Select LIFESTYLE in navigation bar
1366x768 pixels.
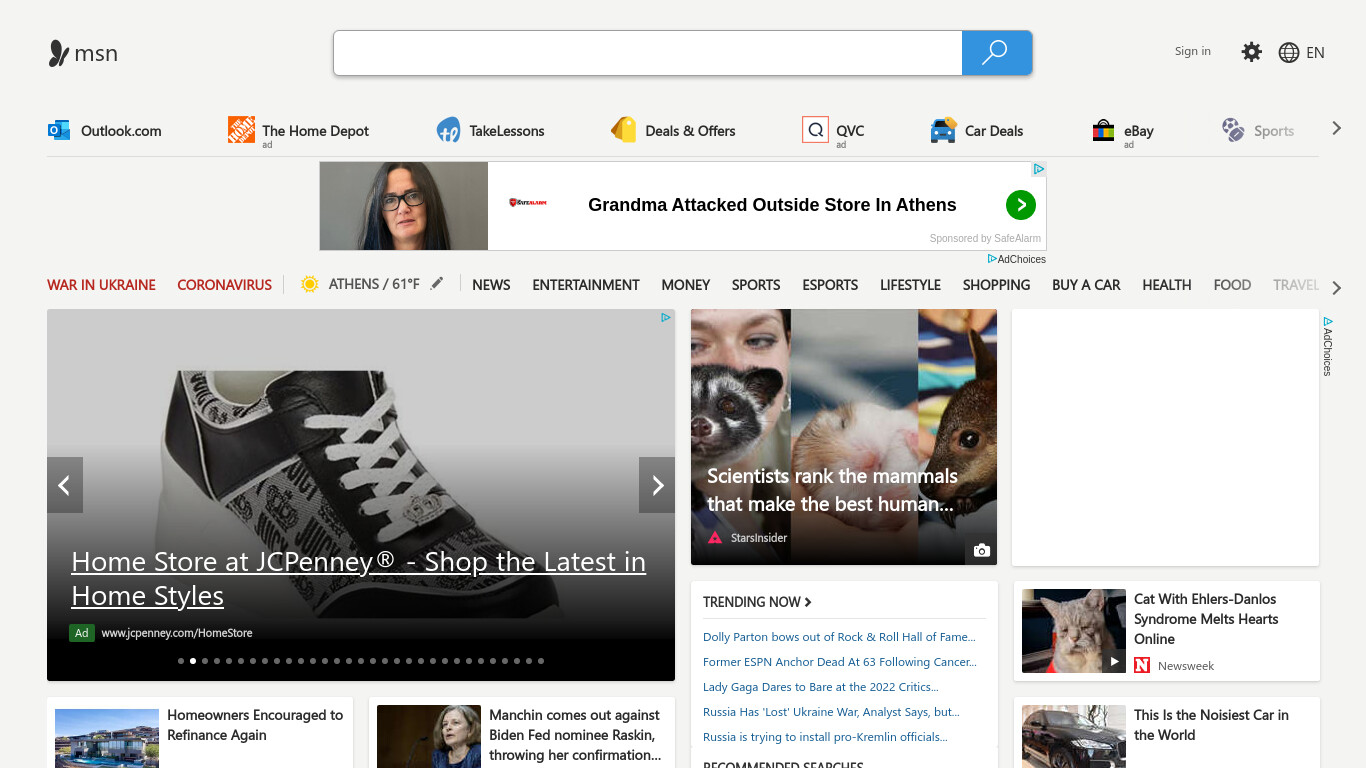[910, 285]
